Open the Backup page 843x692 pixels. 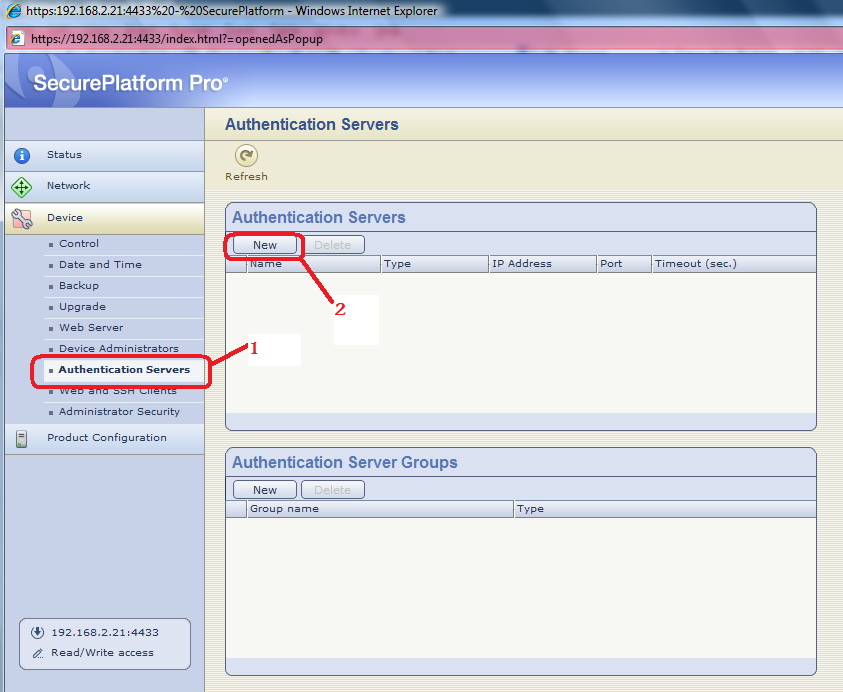(x=79, y=286)
